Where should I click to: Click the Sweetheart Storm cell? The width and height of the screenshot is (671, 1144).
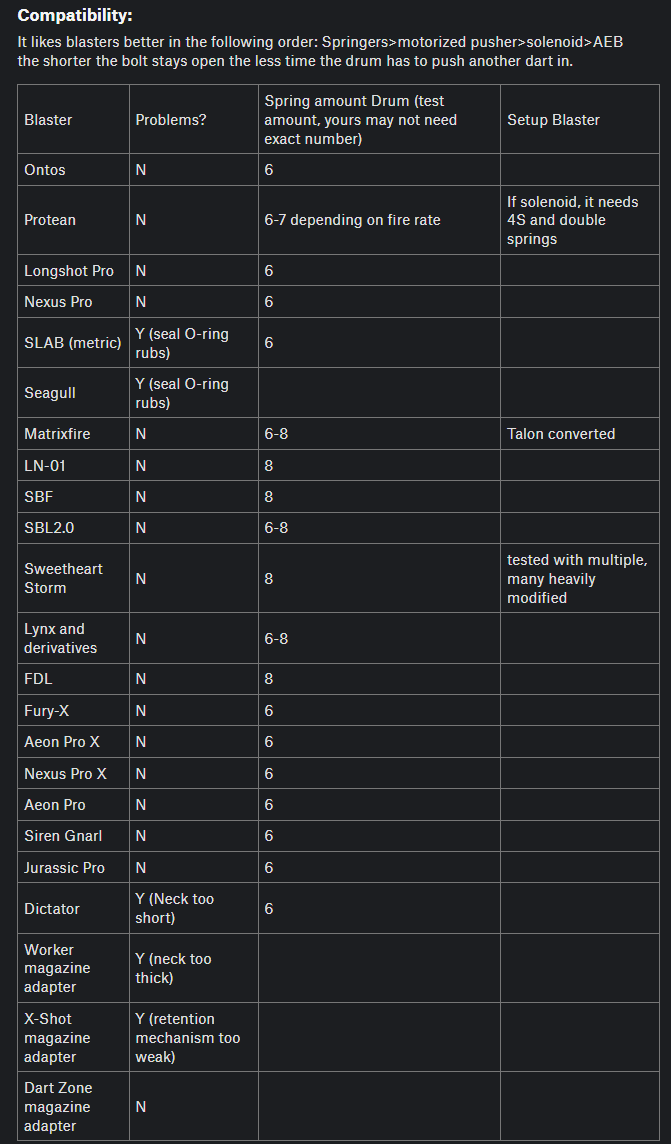coord(63,578)
